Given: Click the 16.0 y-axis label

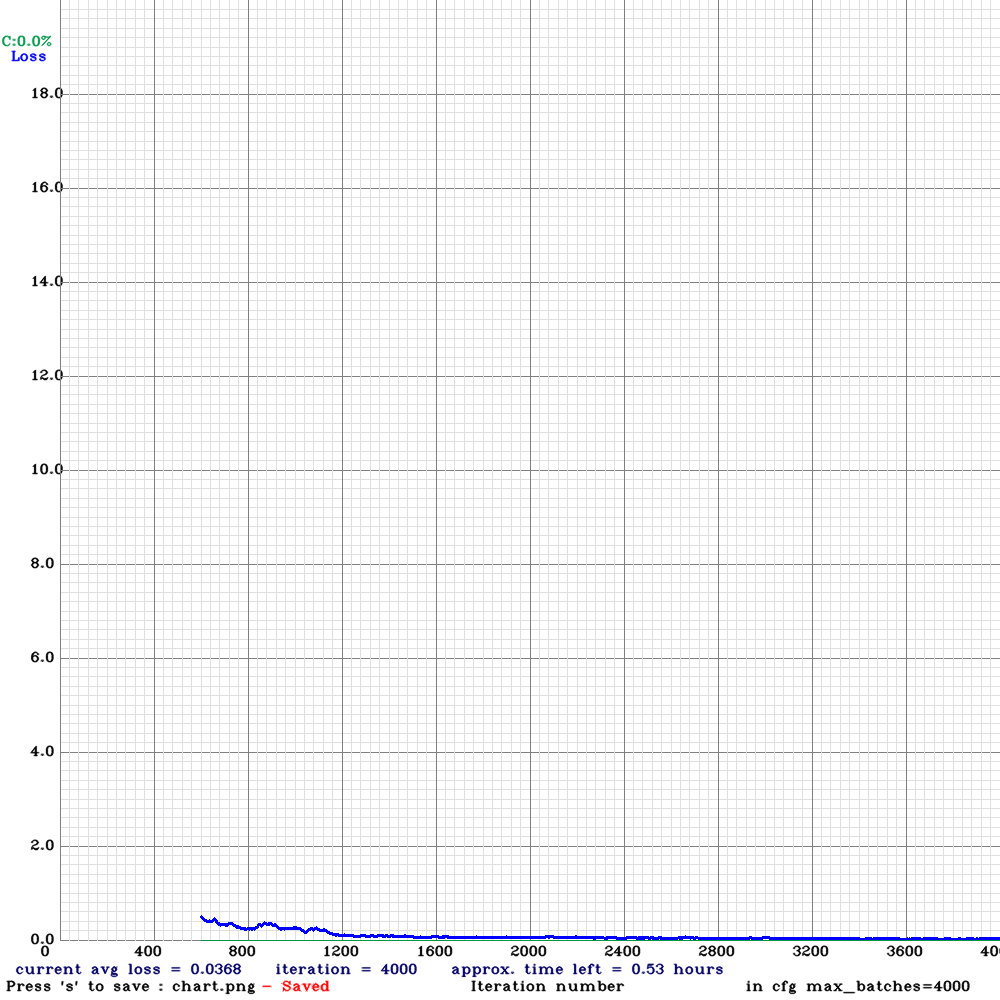Looking at the screenshot, I should pyautogui.click(x=47, y=188).
